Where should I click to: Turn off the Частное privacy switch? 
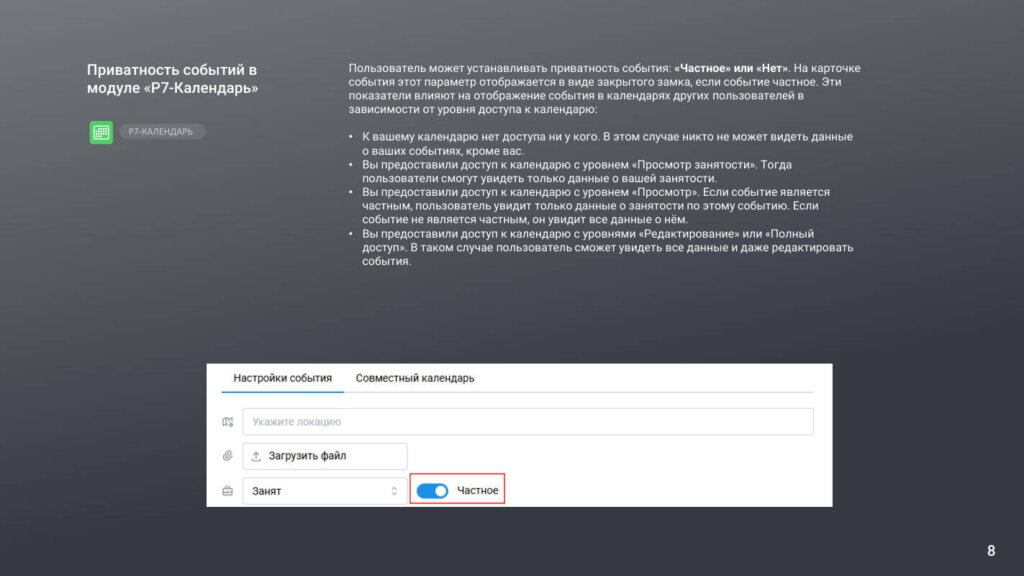click(432, 491)
